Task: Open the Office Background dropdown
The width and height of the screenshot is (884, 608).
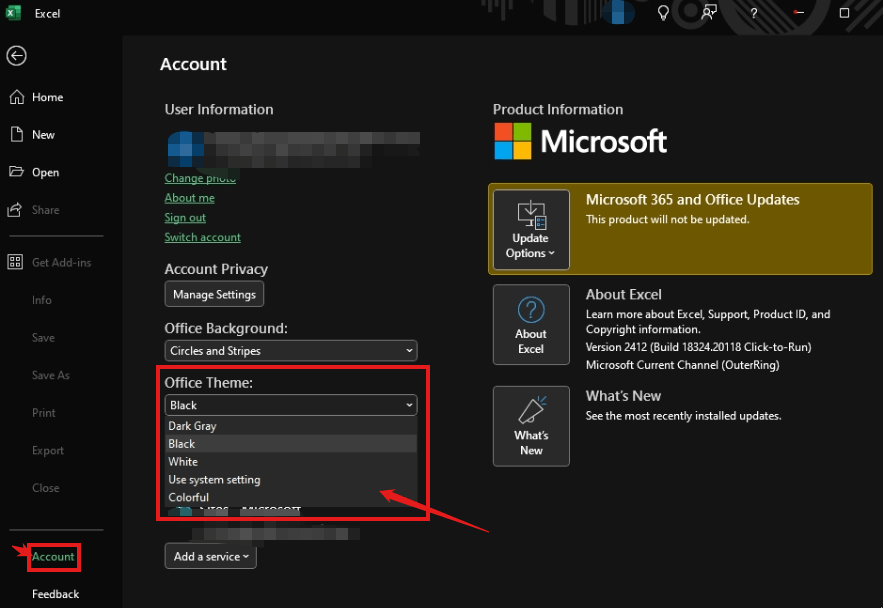Action: click(x=291, y=351)
